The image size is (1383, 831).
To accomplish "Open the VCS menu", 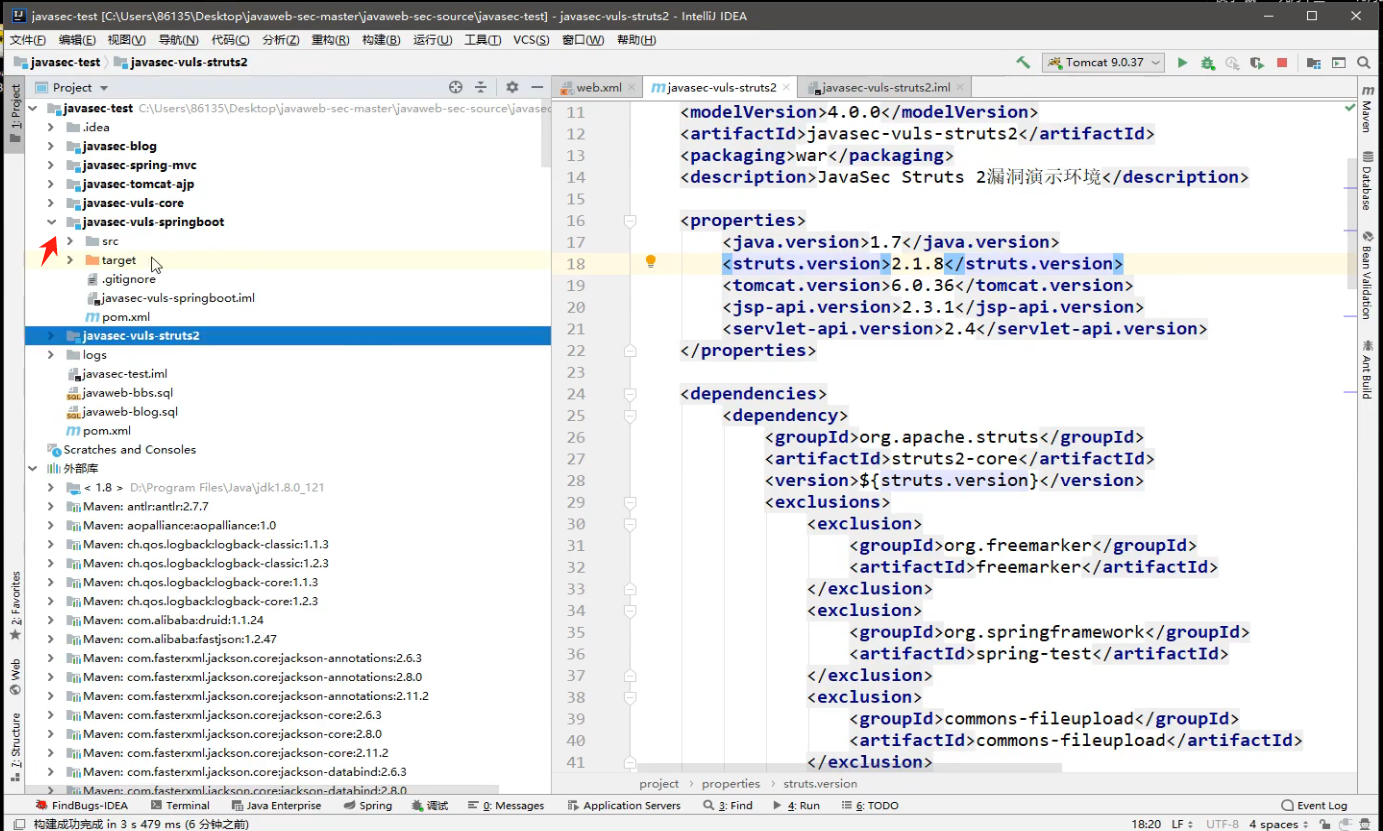I will (x=531, y=40).
